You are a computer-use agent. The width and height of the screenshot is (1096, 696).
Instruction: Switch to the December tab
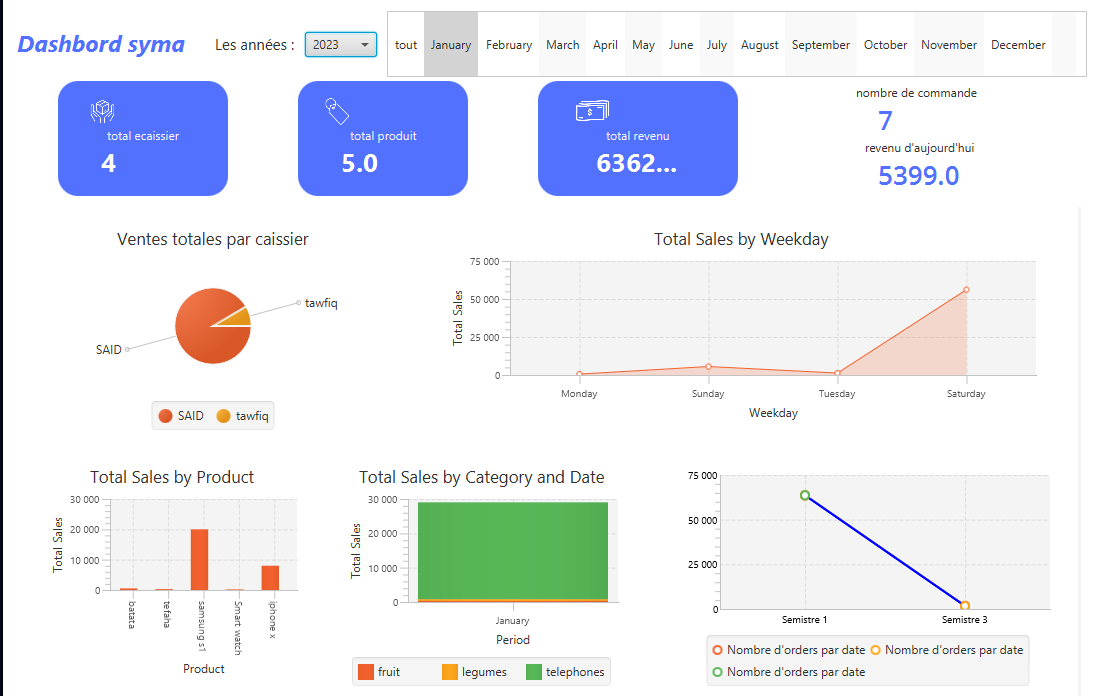[x=1018, y=44]
